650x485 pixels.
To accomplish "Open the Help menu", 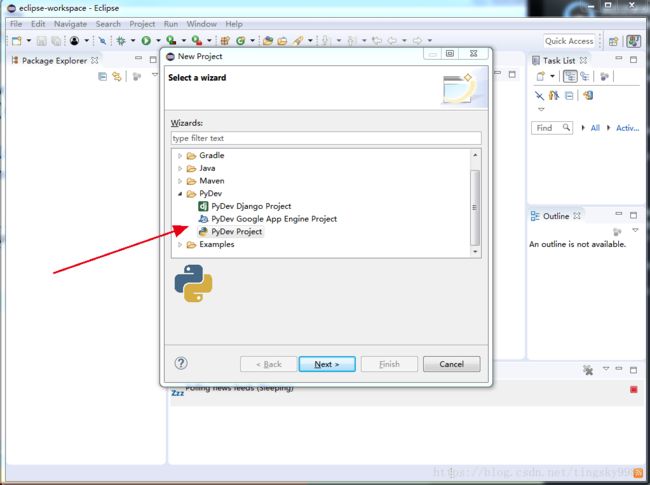I will [x=234, y=24].
